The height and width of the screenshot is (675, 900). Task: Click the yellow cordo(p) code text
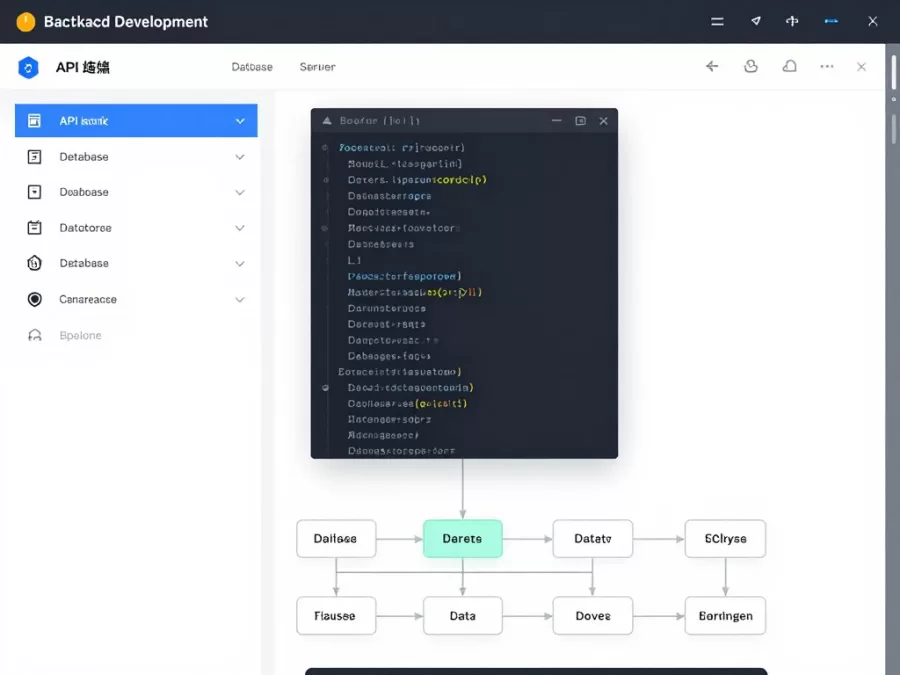point(460,180)
